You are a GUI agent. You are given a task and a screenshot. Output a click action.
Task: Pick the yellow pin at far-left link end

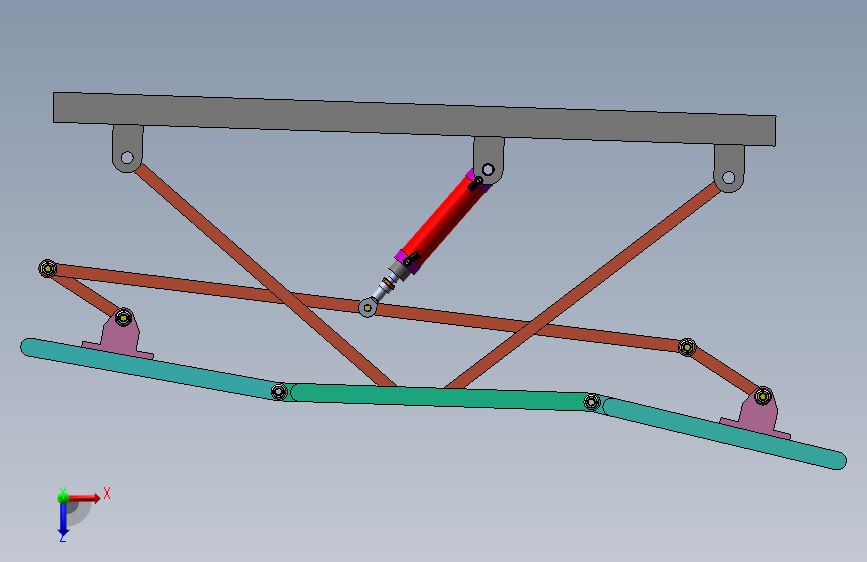(x=48, y=268)
